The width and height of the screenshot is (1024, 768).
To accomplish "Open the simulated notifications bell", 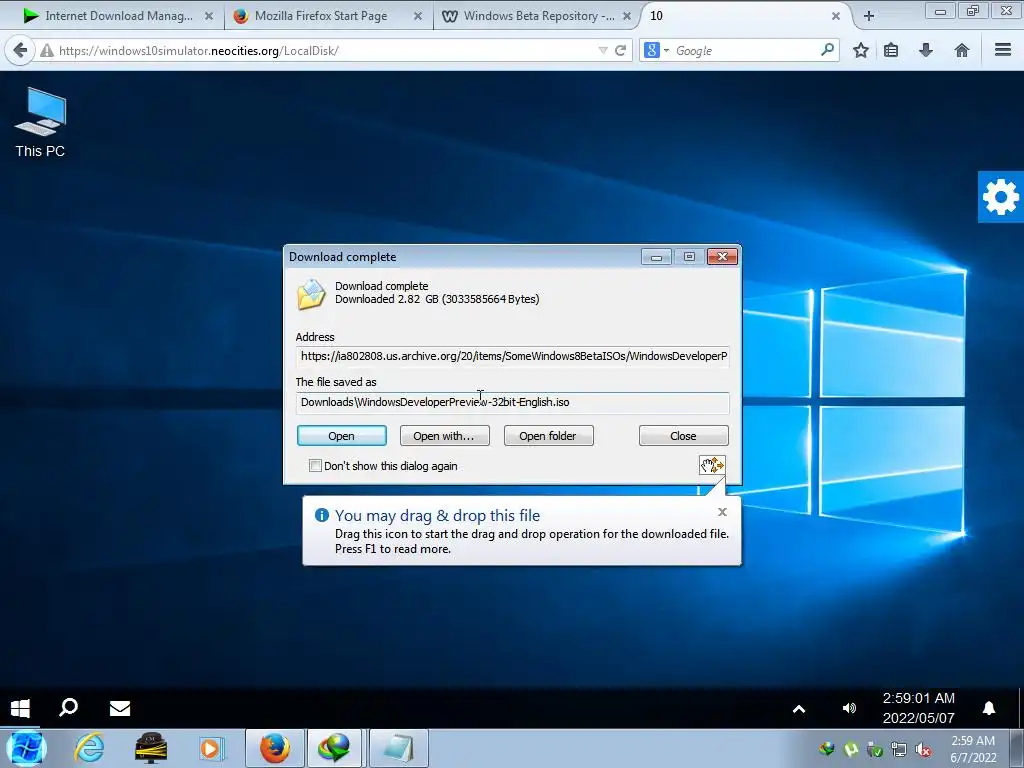I will (x=989, y=709).
